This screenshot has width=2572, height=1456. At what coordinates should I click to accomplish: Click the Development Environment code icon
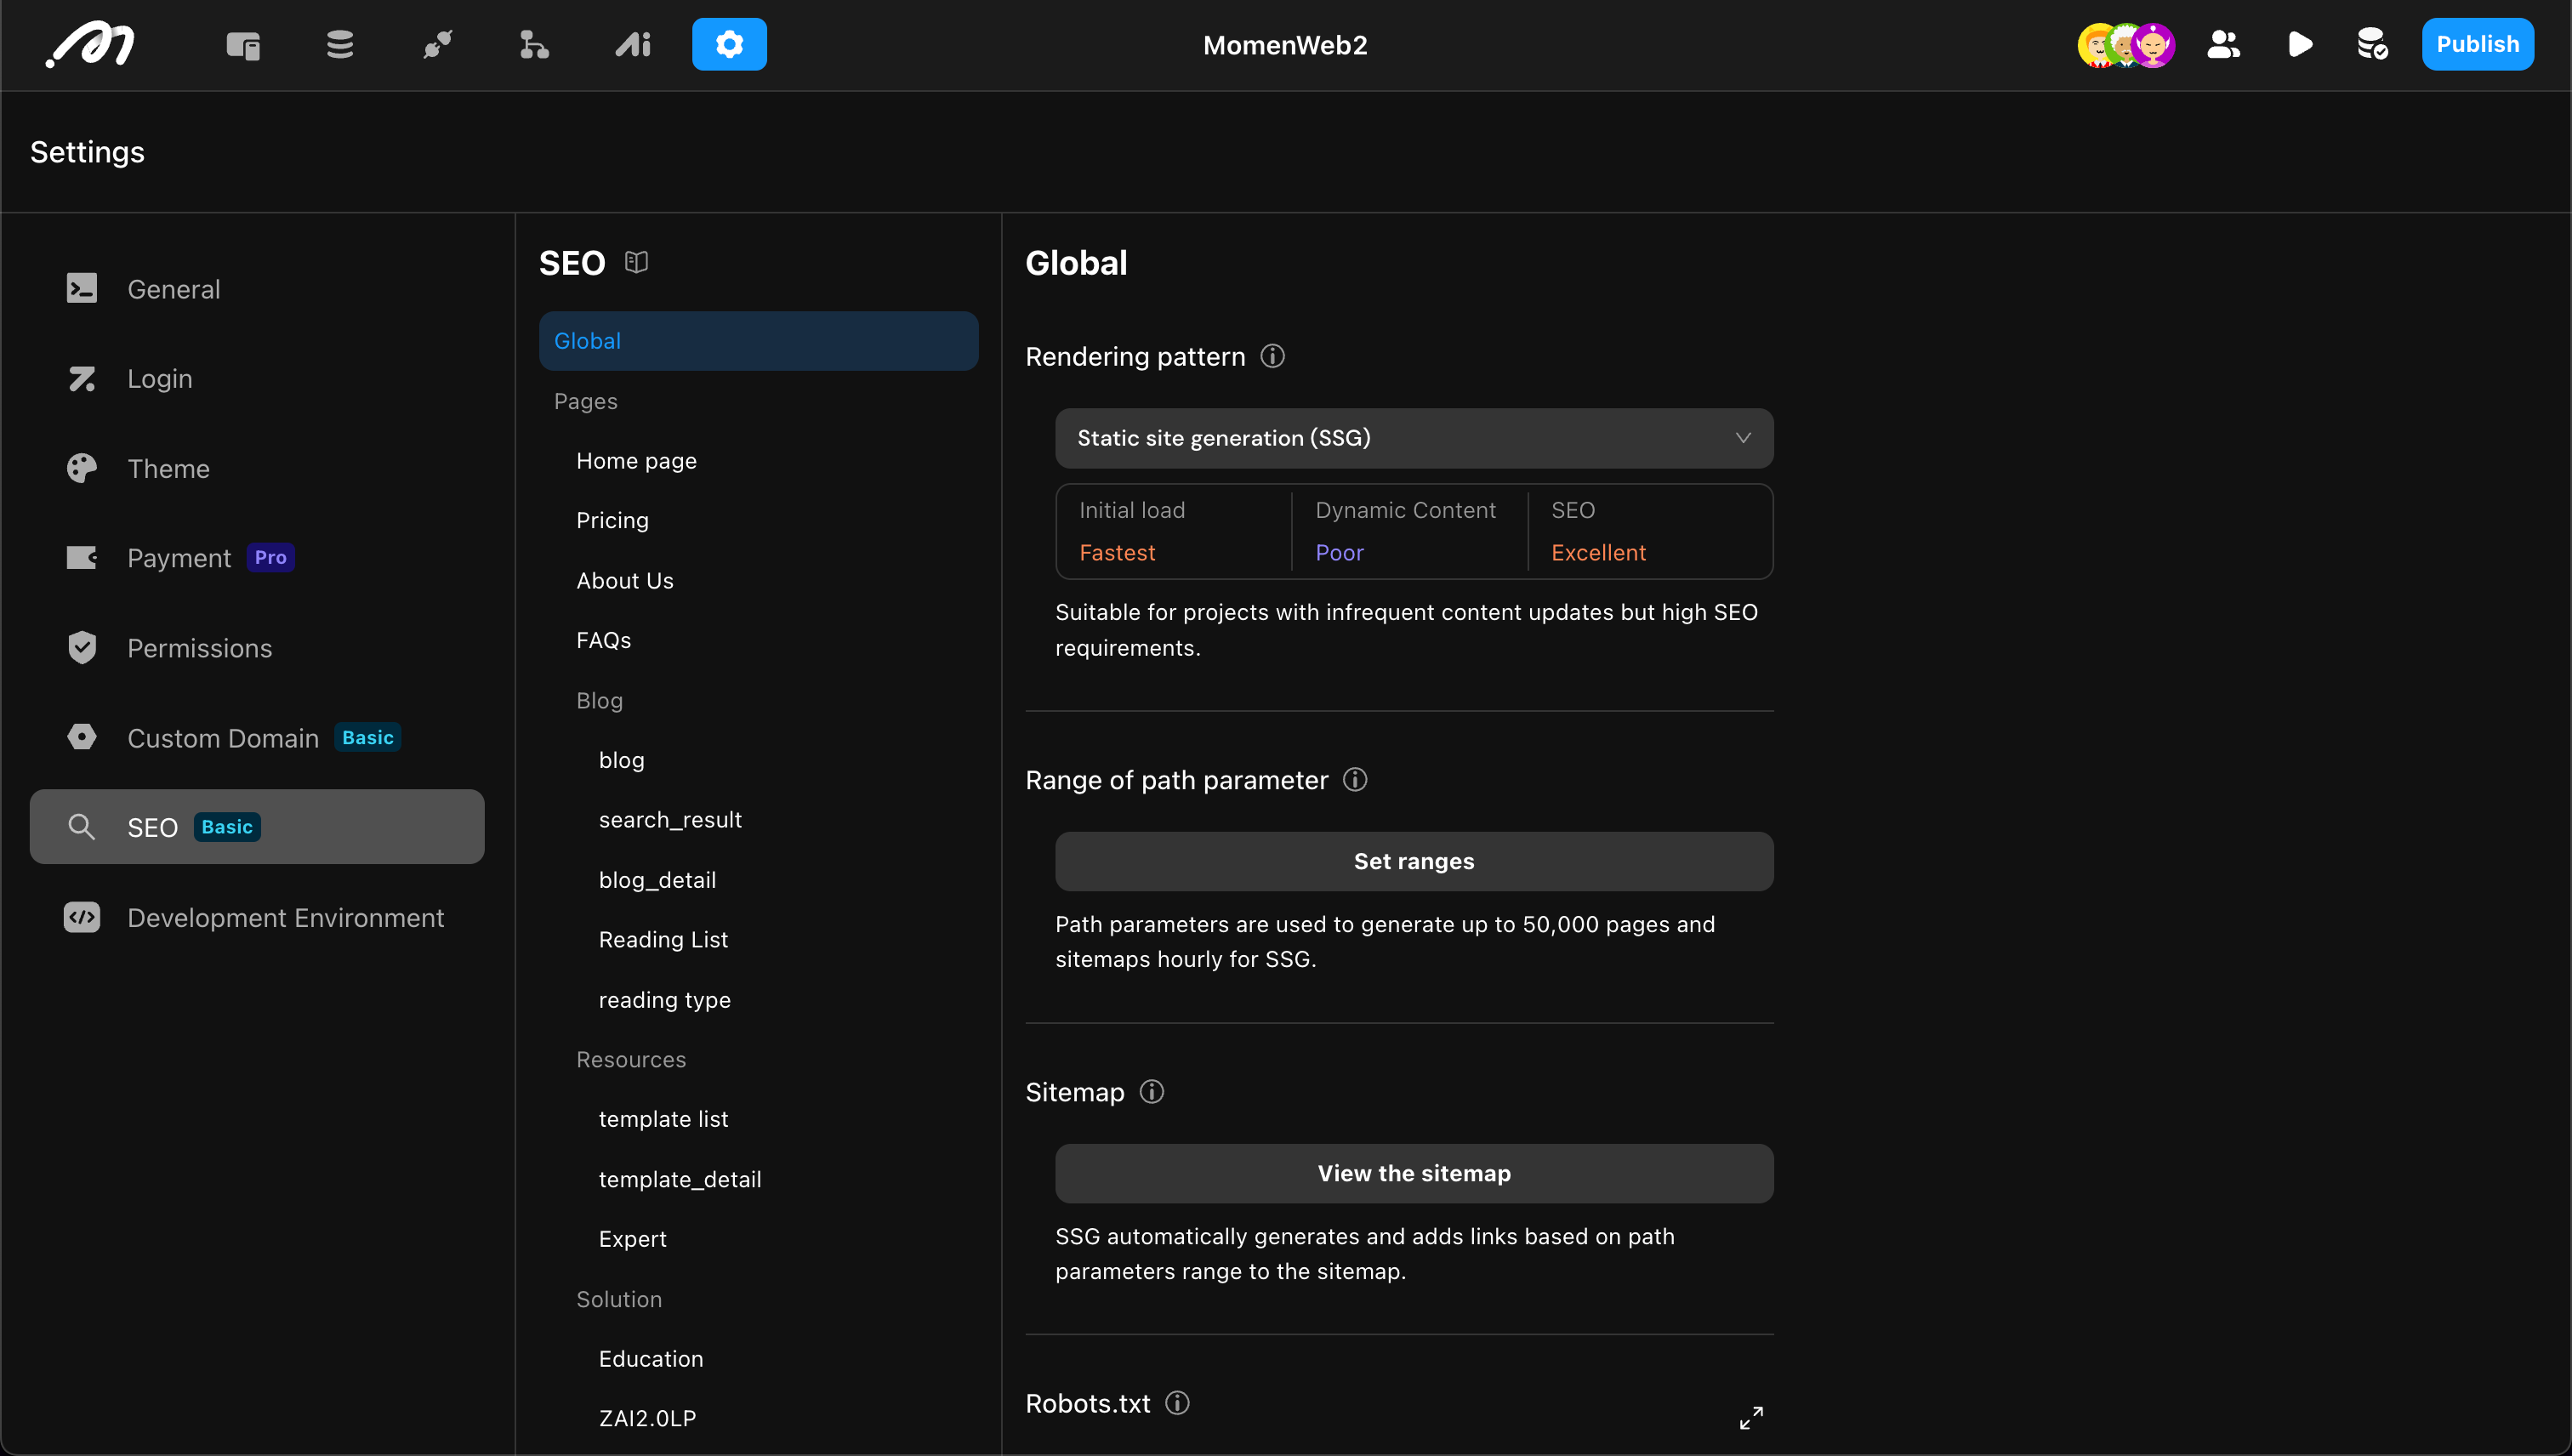(82, 917)
